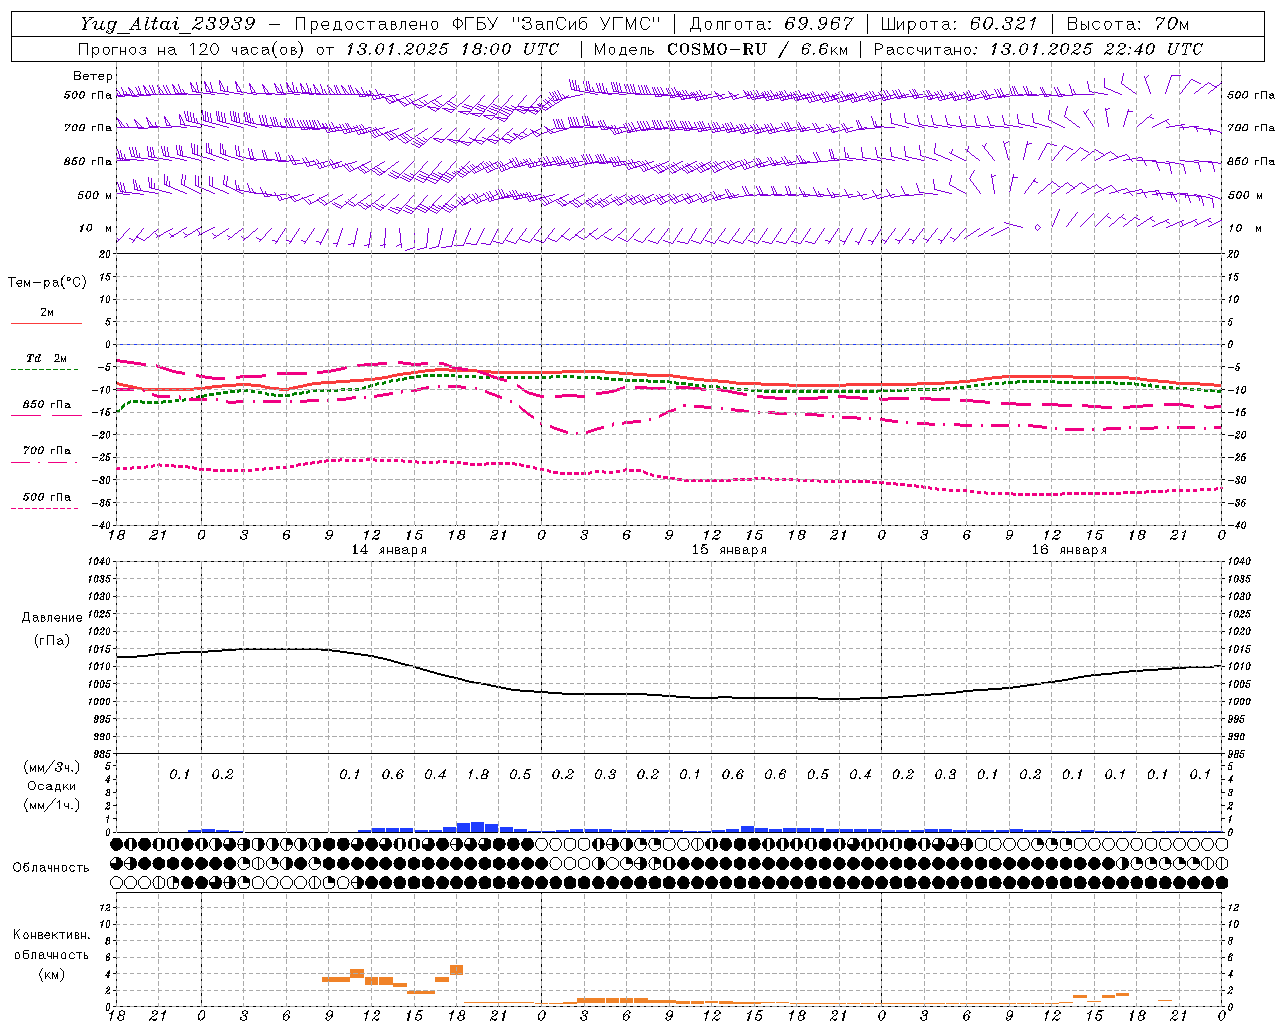Click the 1.8 precipitation value

click(478, 775)
